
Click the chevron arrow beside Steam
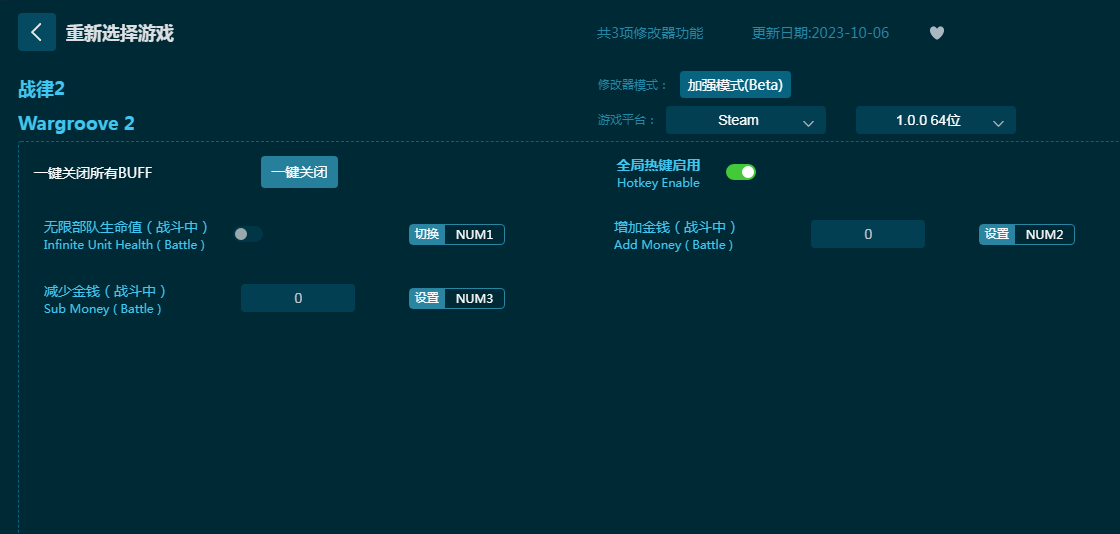808,122
